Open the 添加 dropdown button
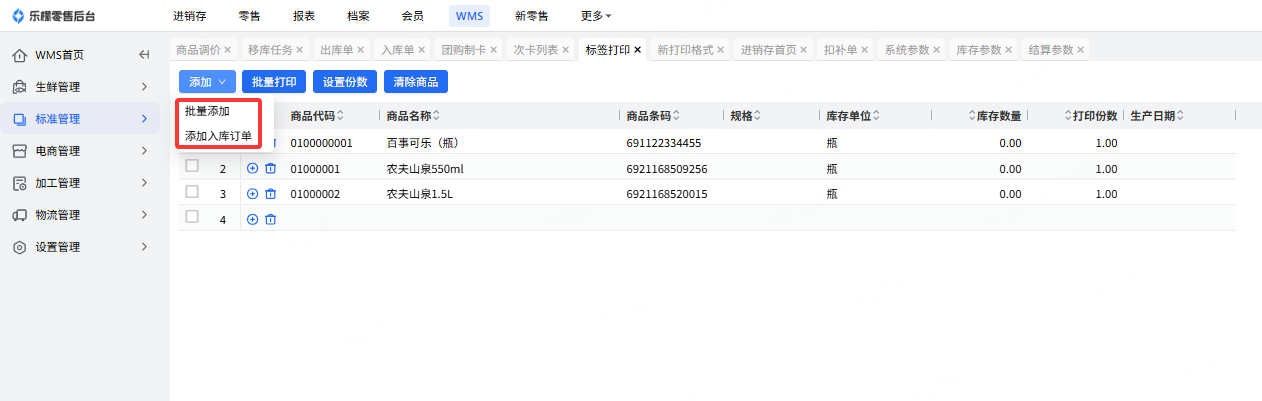This screenshot has height=401, width=1262. click(207, 82)
